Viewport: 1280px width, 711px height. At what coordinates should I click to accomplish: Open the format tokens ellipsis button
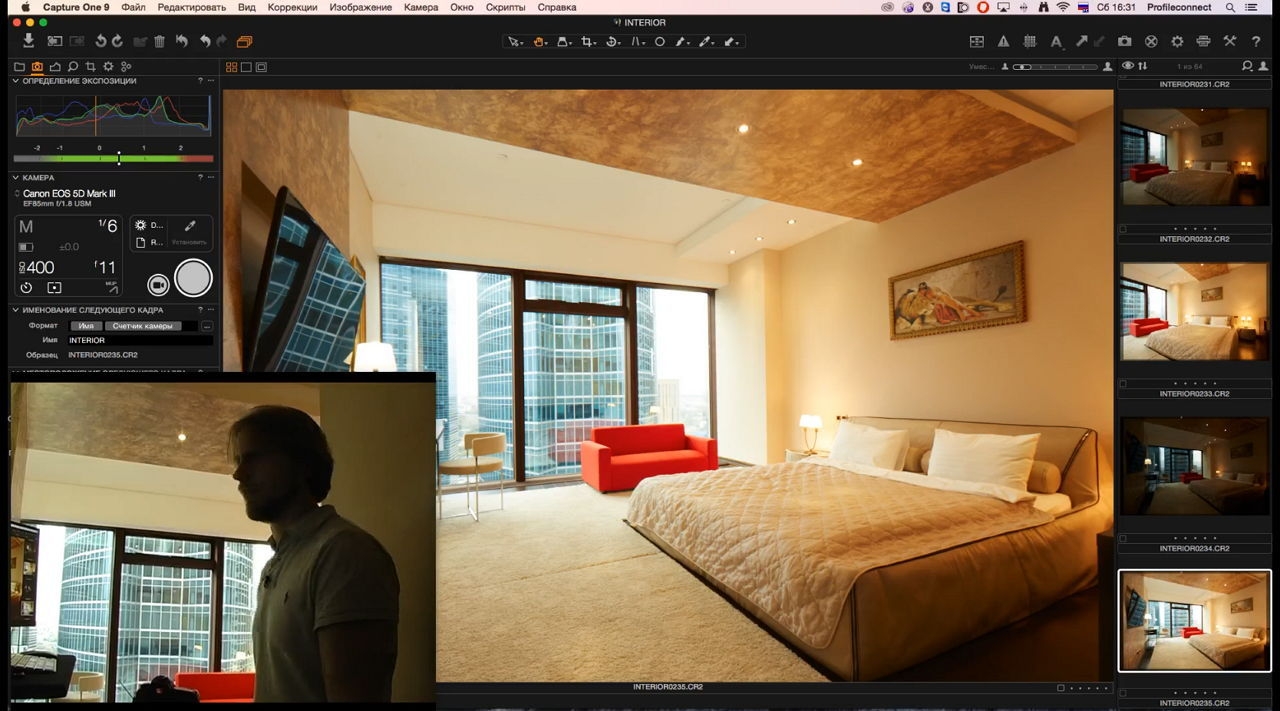coord(207,326)
